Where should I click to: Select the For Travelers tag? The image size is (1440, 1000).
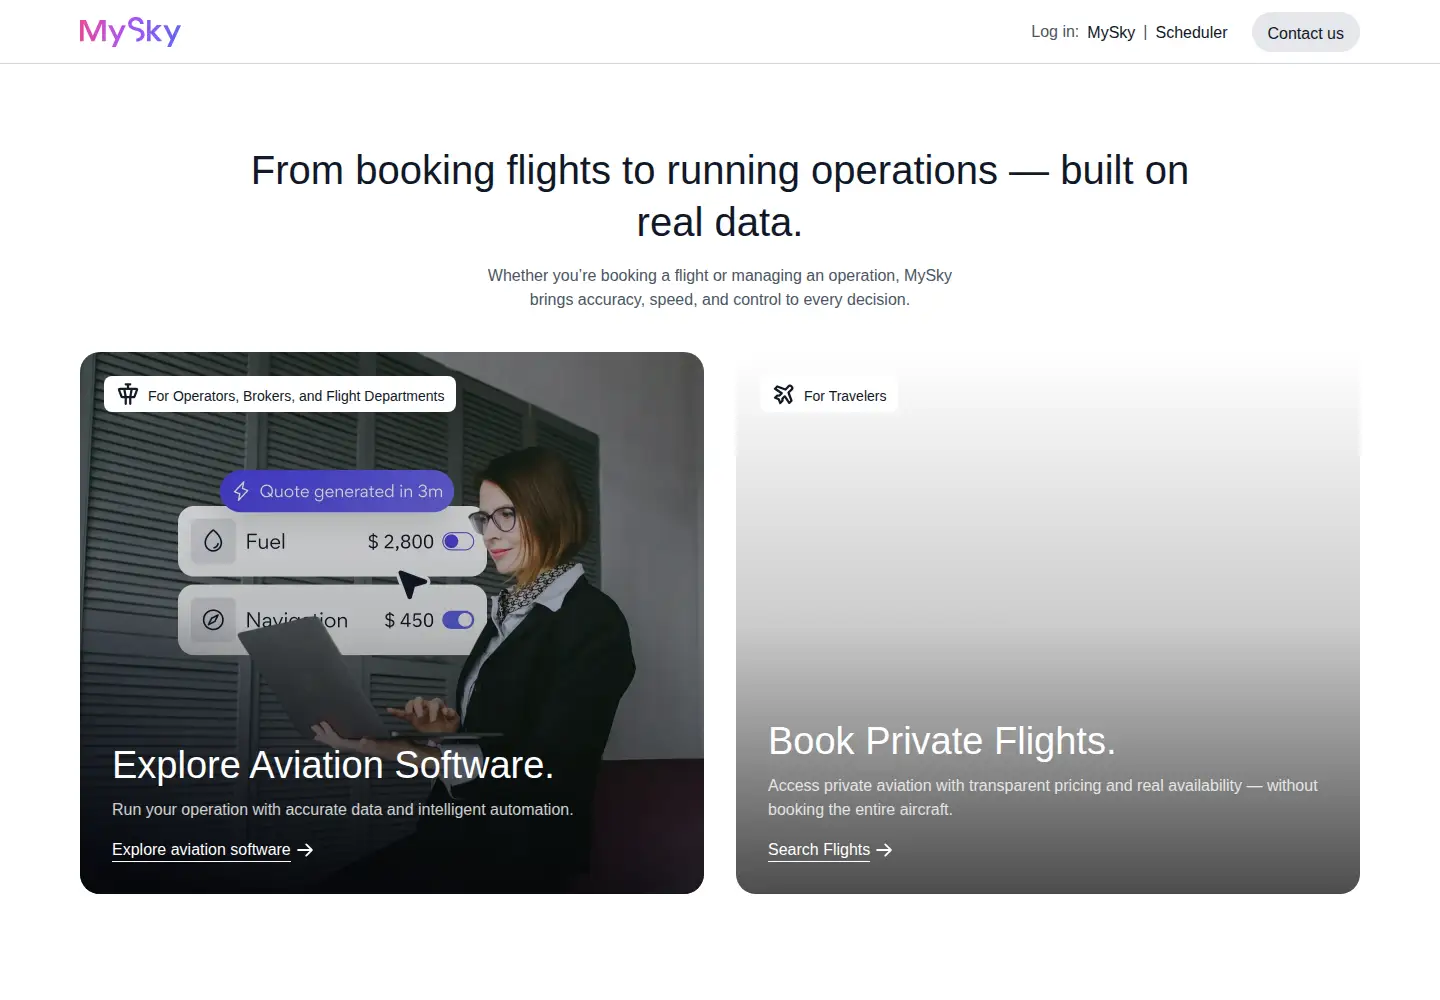pyautogui.click(x=829, y=395)
